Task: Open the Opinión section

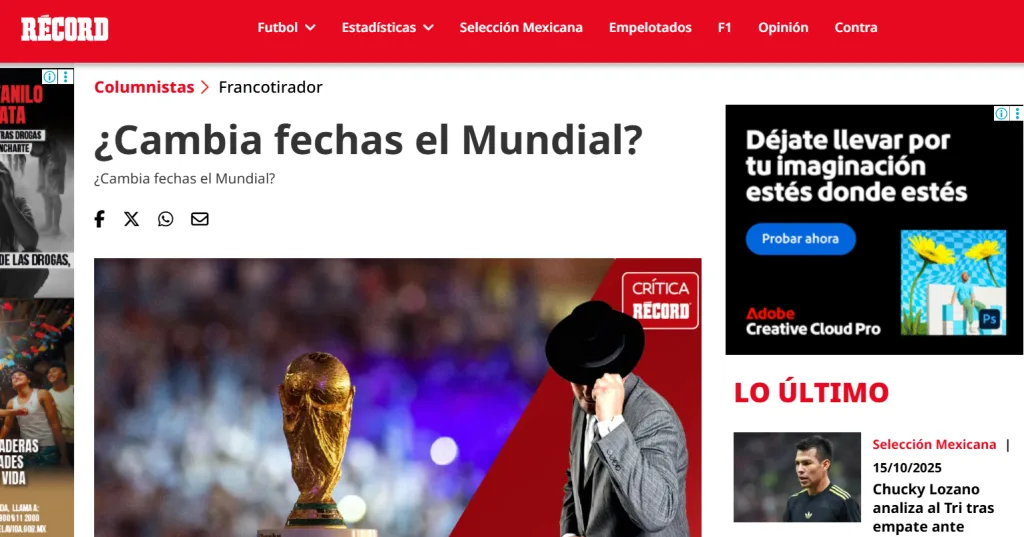Action: pos(783,27)
